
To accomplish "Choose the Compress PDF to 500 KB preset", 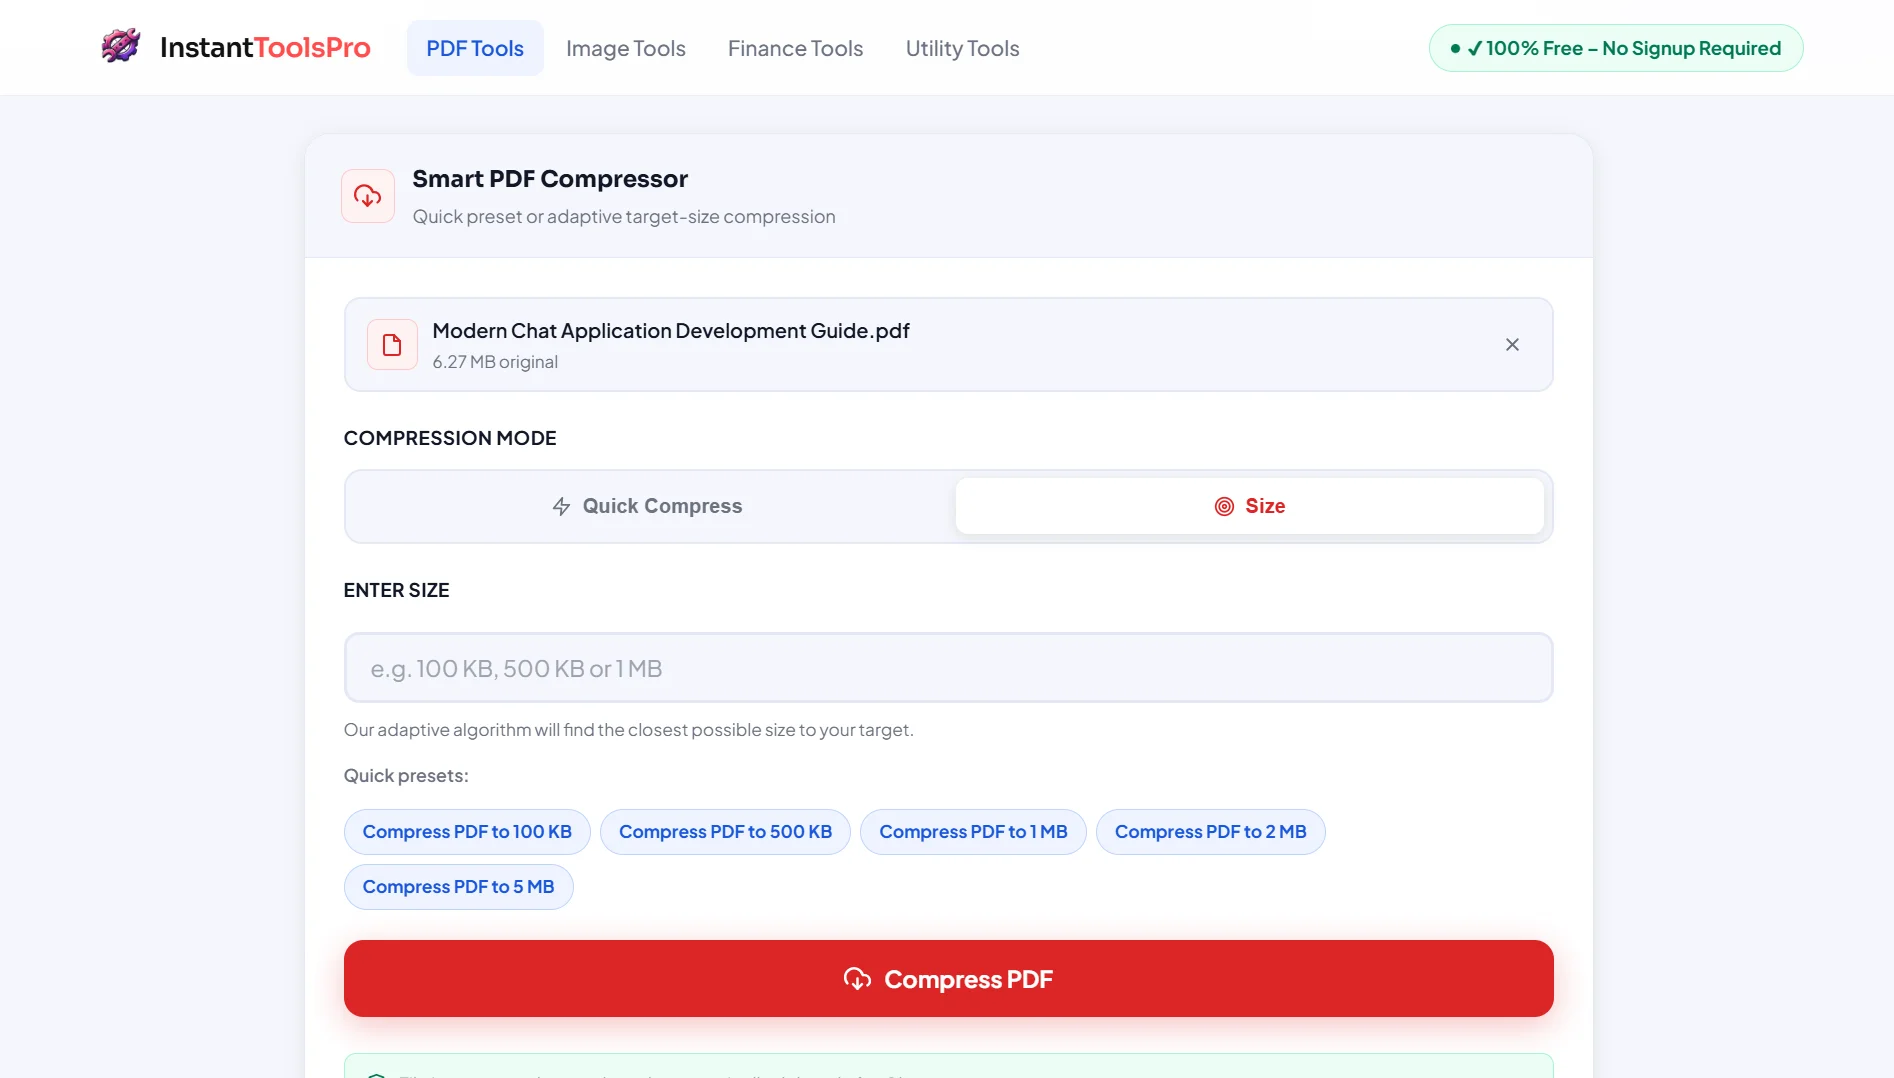I will 725,832.
